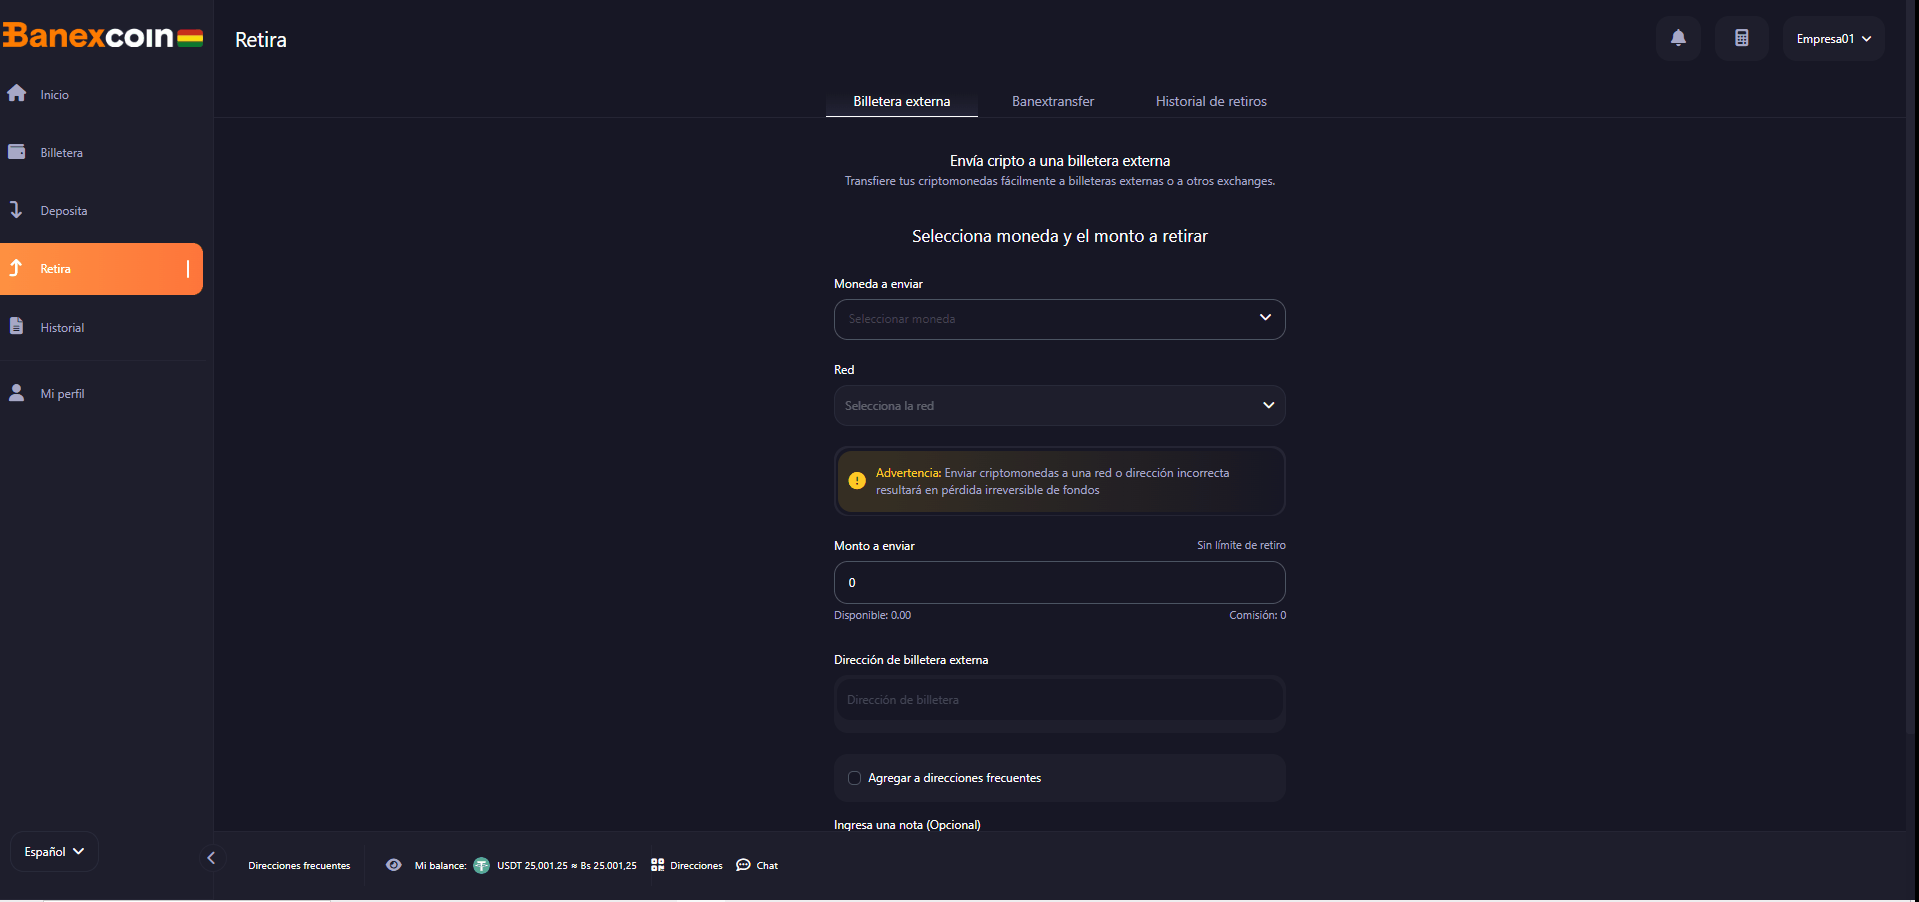Screen dimensions: 1919x902
Task: Click the 'USDT 25,001.25 ≈ Bs 25.001,25' balance
Action: point(566,866)
